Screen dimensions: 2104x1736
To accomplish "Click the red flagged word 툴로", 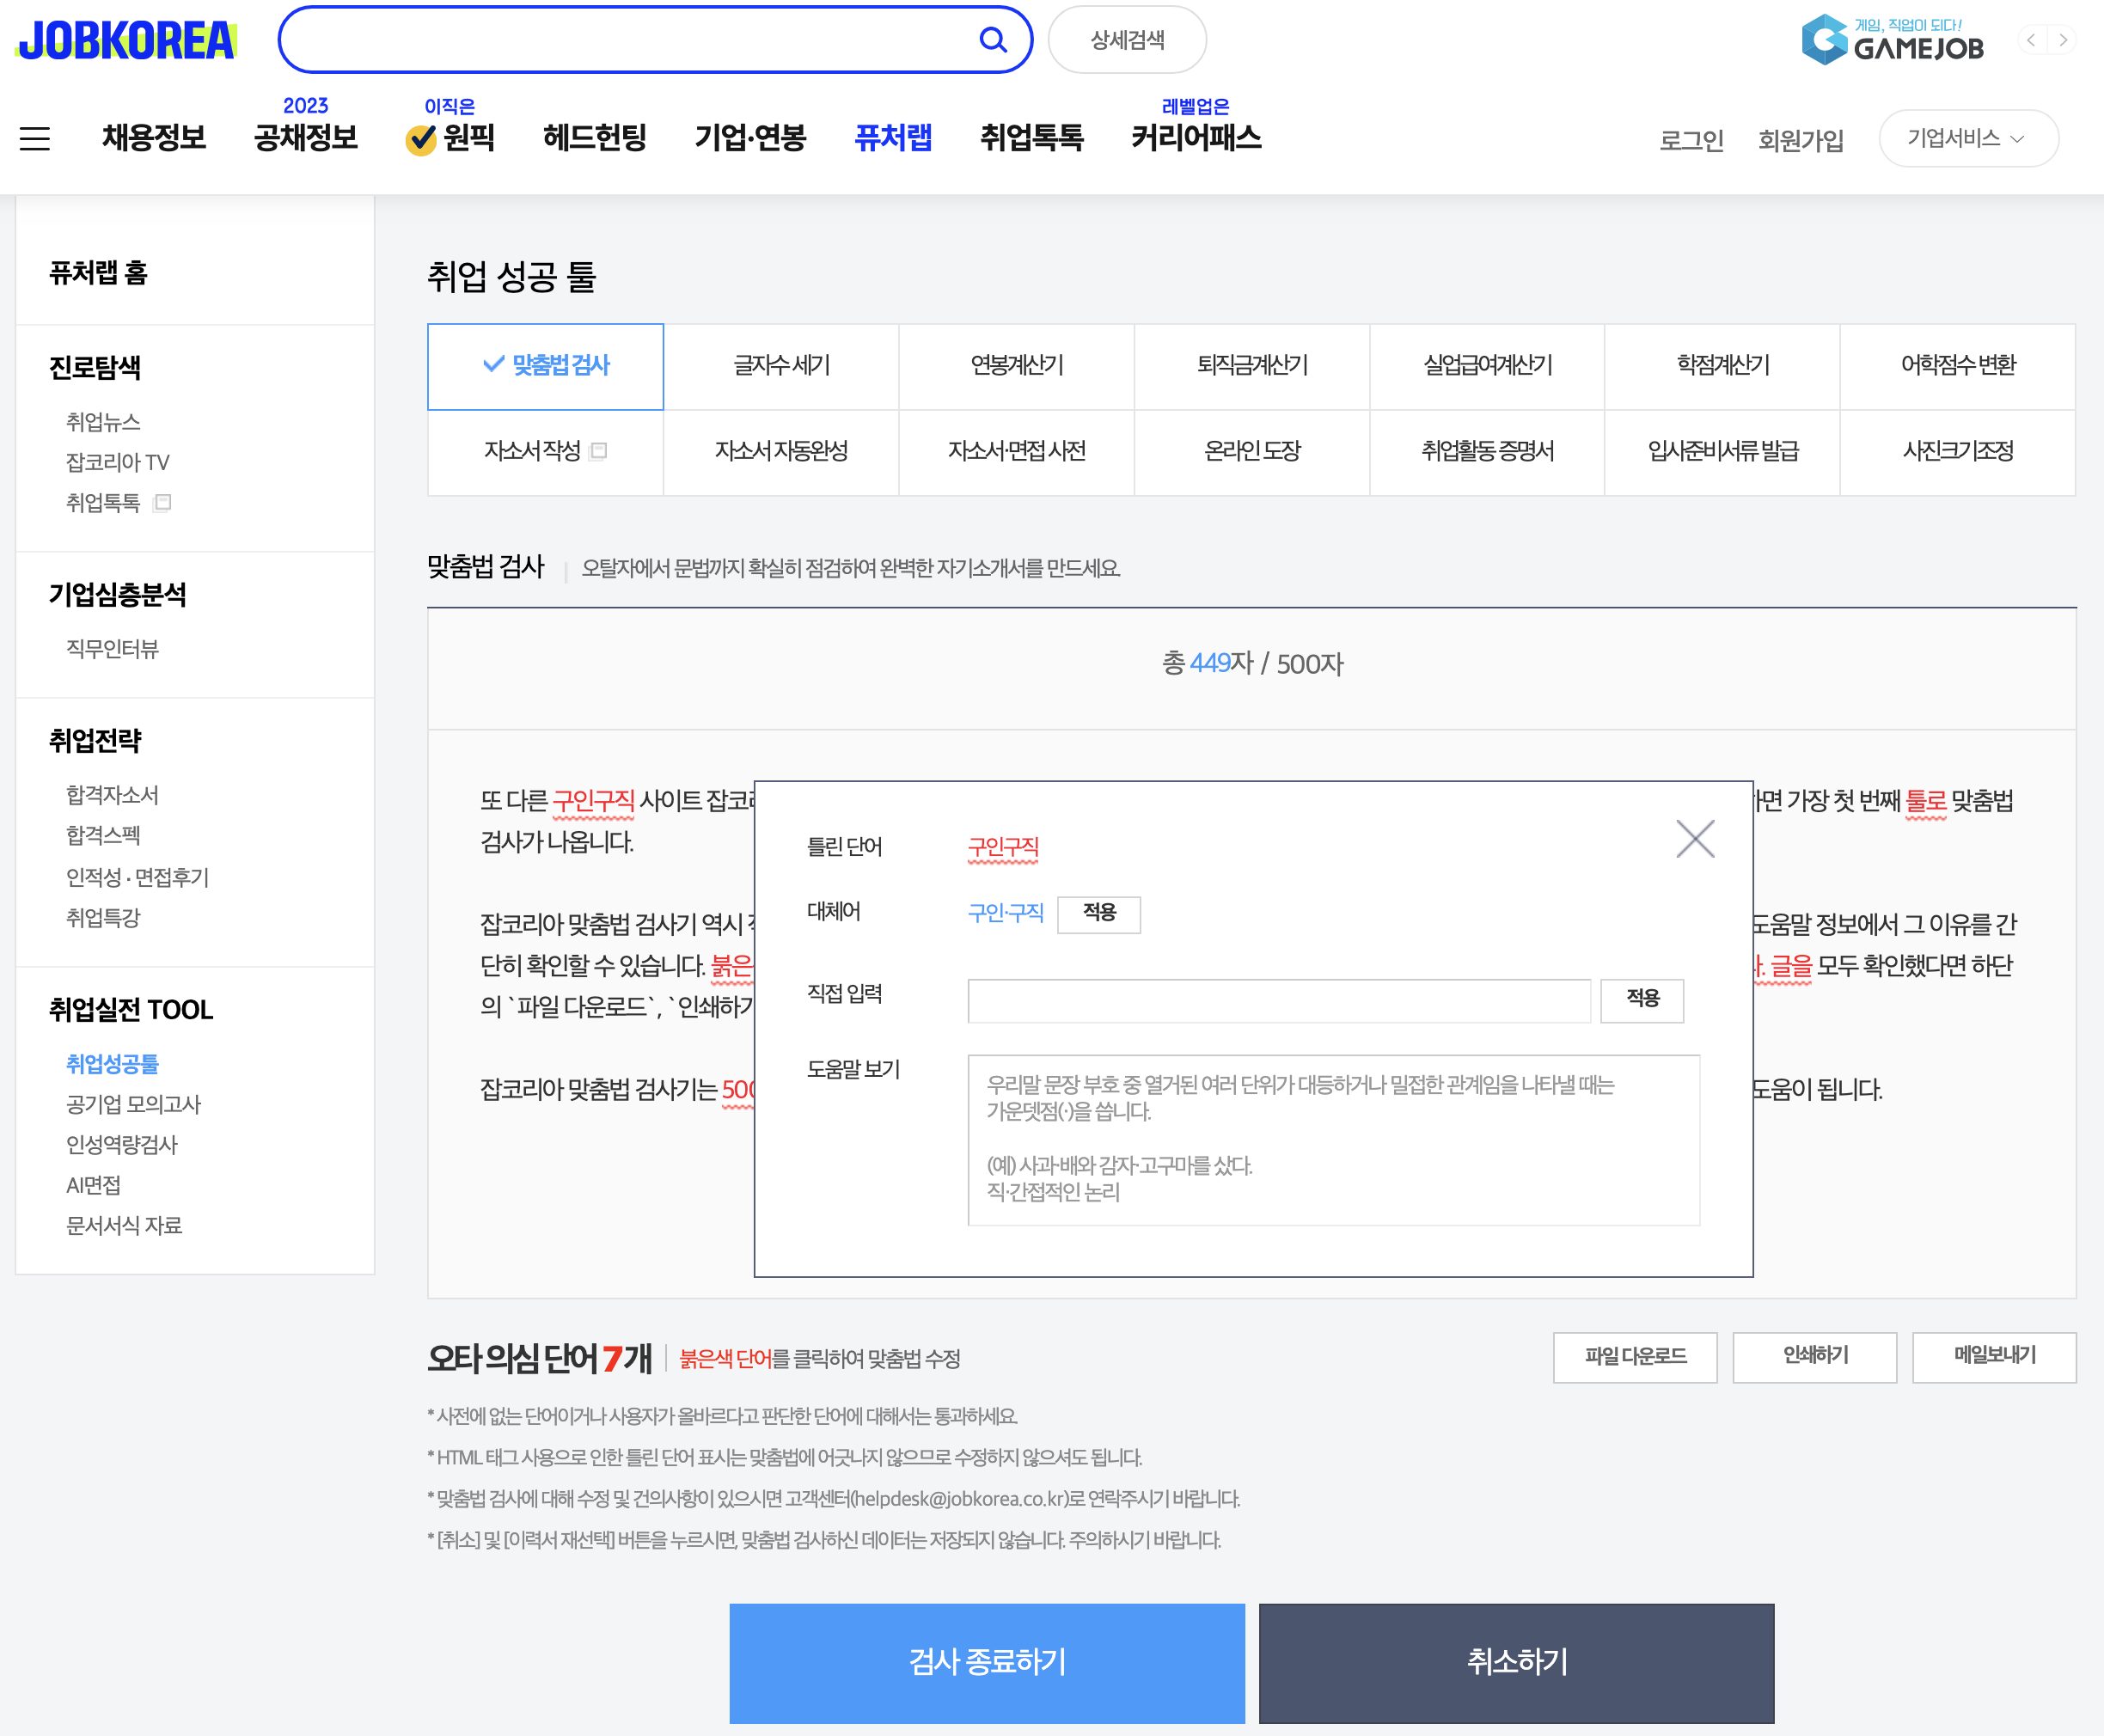I will tap(1926, 801).
